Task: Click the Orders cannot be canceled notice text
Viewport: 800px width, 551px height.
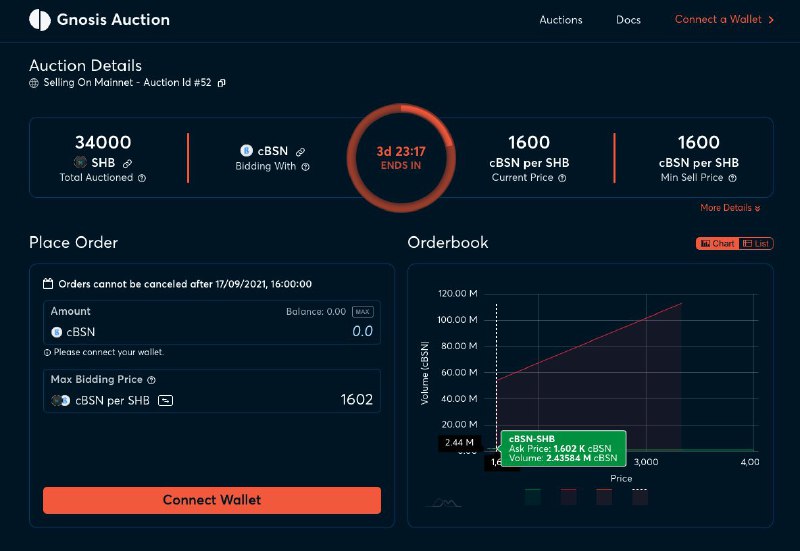Action: 185,284
